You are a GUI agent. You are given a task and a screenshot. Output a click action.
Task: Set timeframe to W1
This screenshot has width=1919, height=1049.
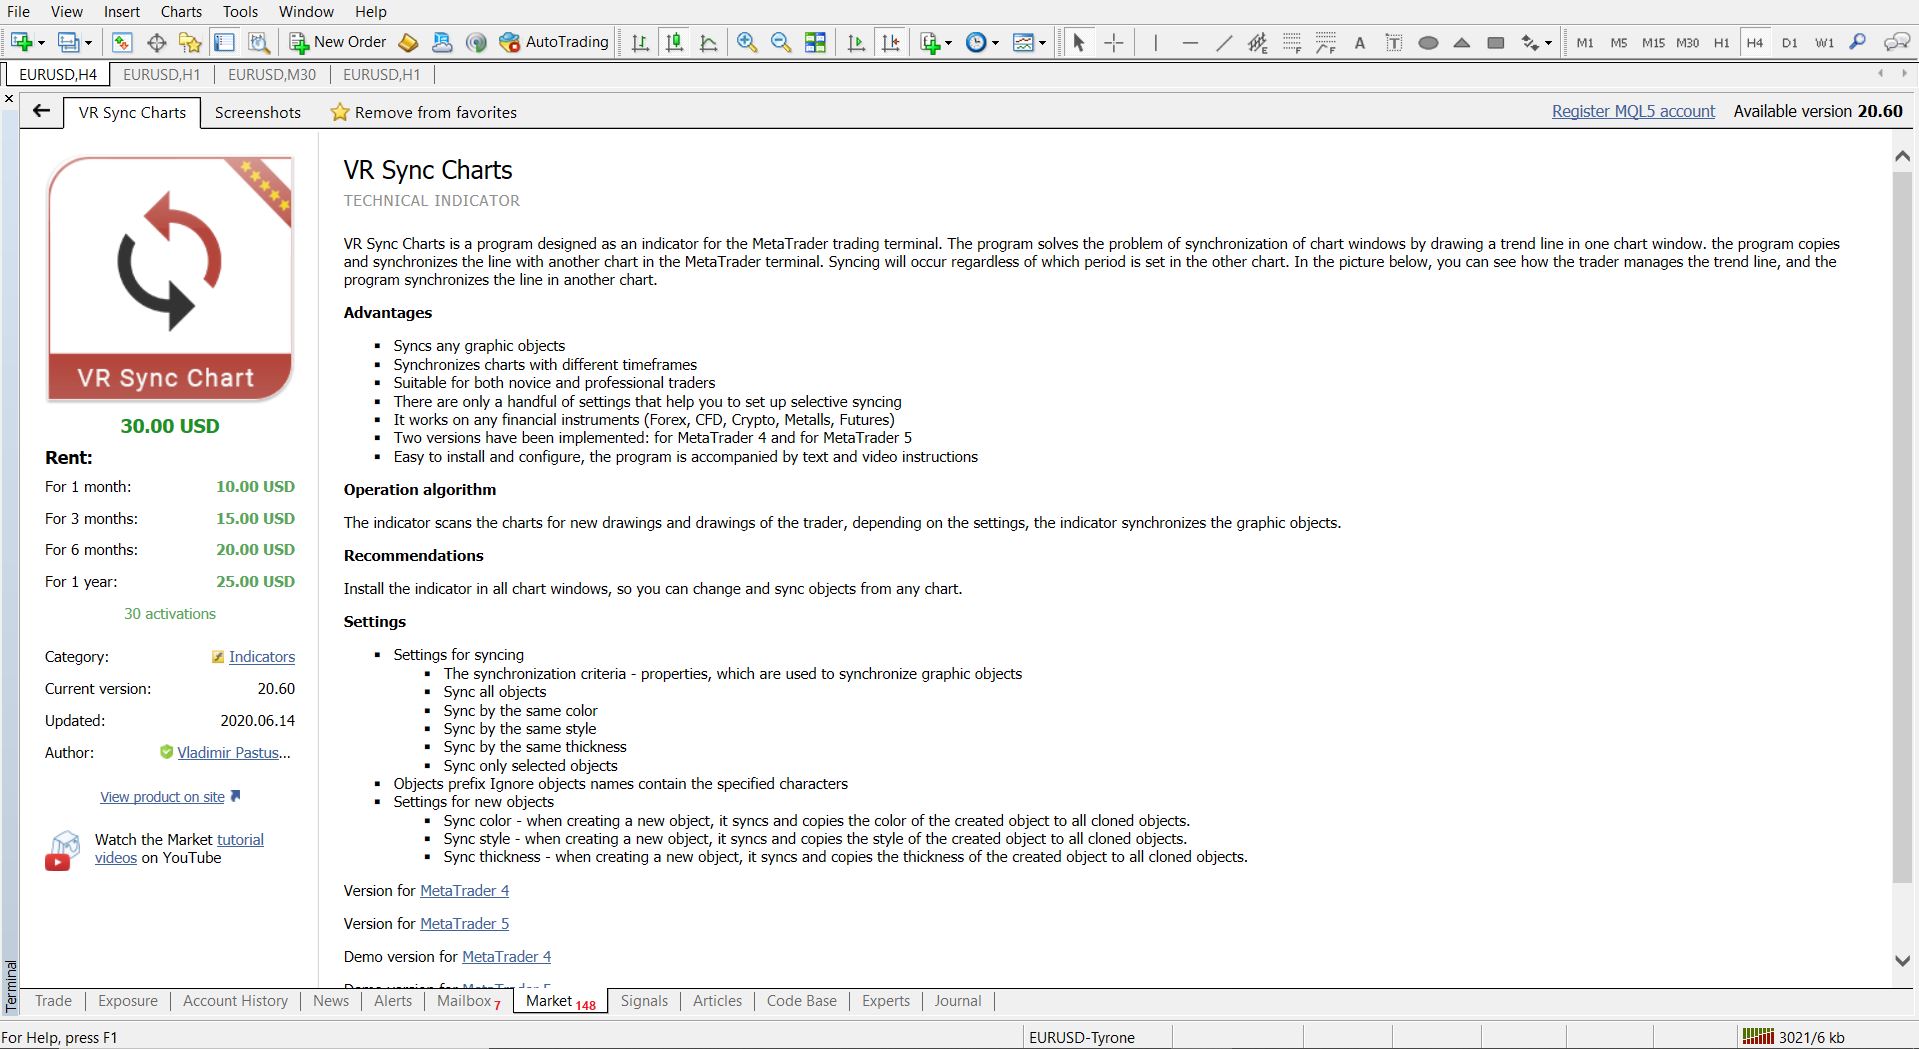[1824, 42]
